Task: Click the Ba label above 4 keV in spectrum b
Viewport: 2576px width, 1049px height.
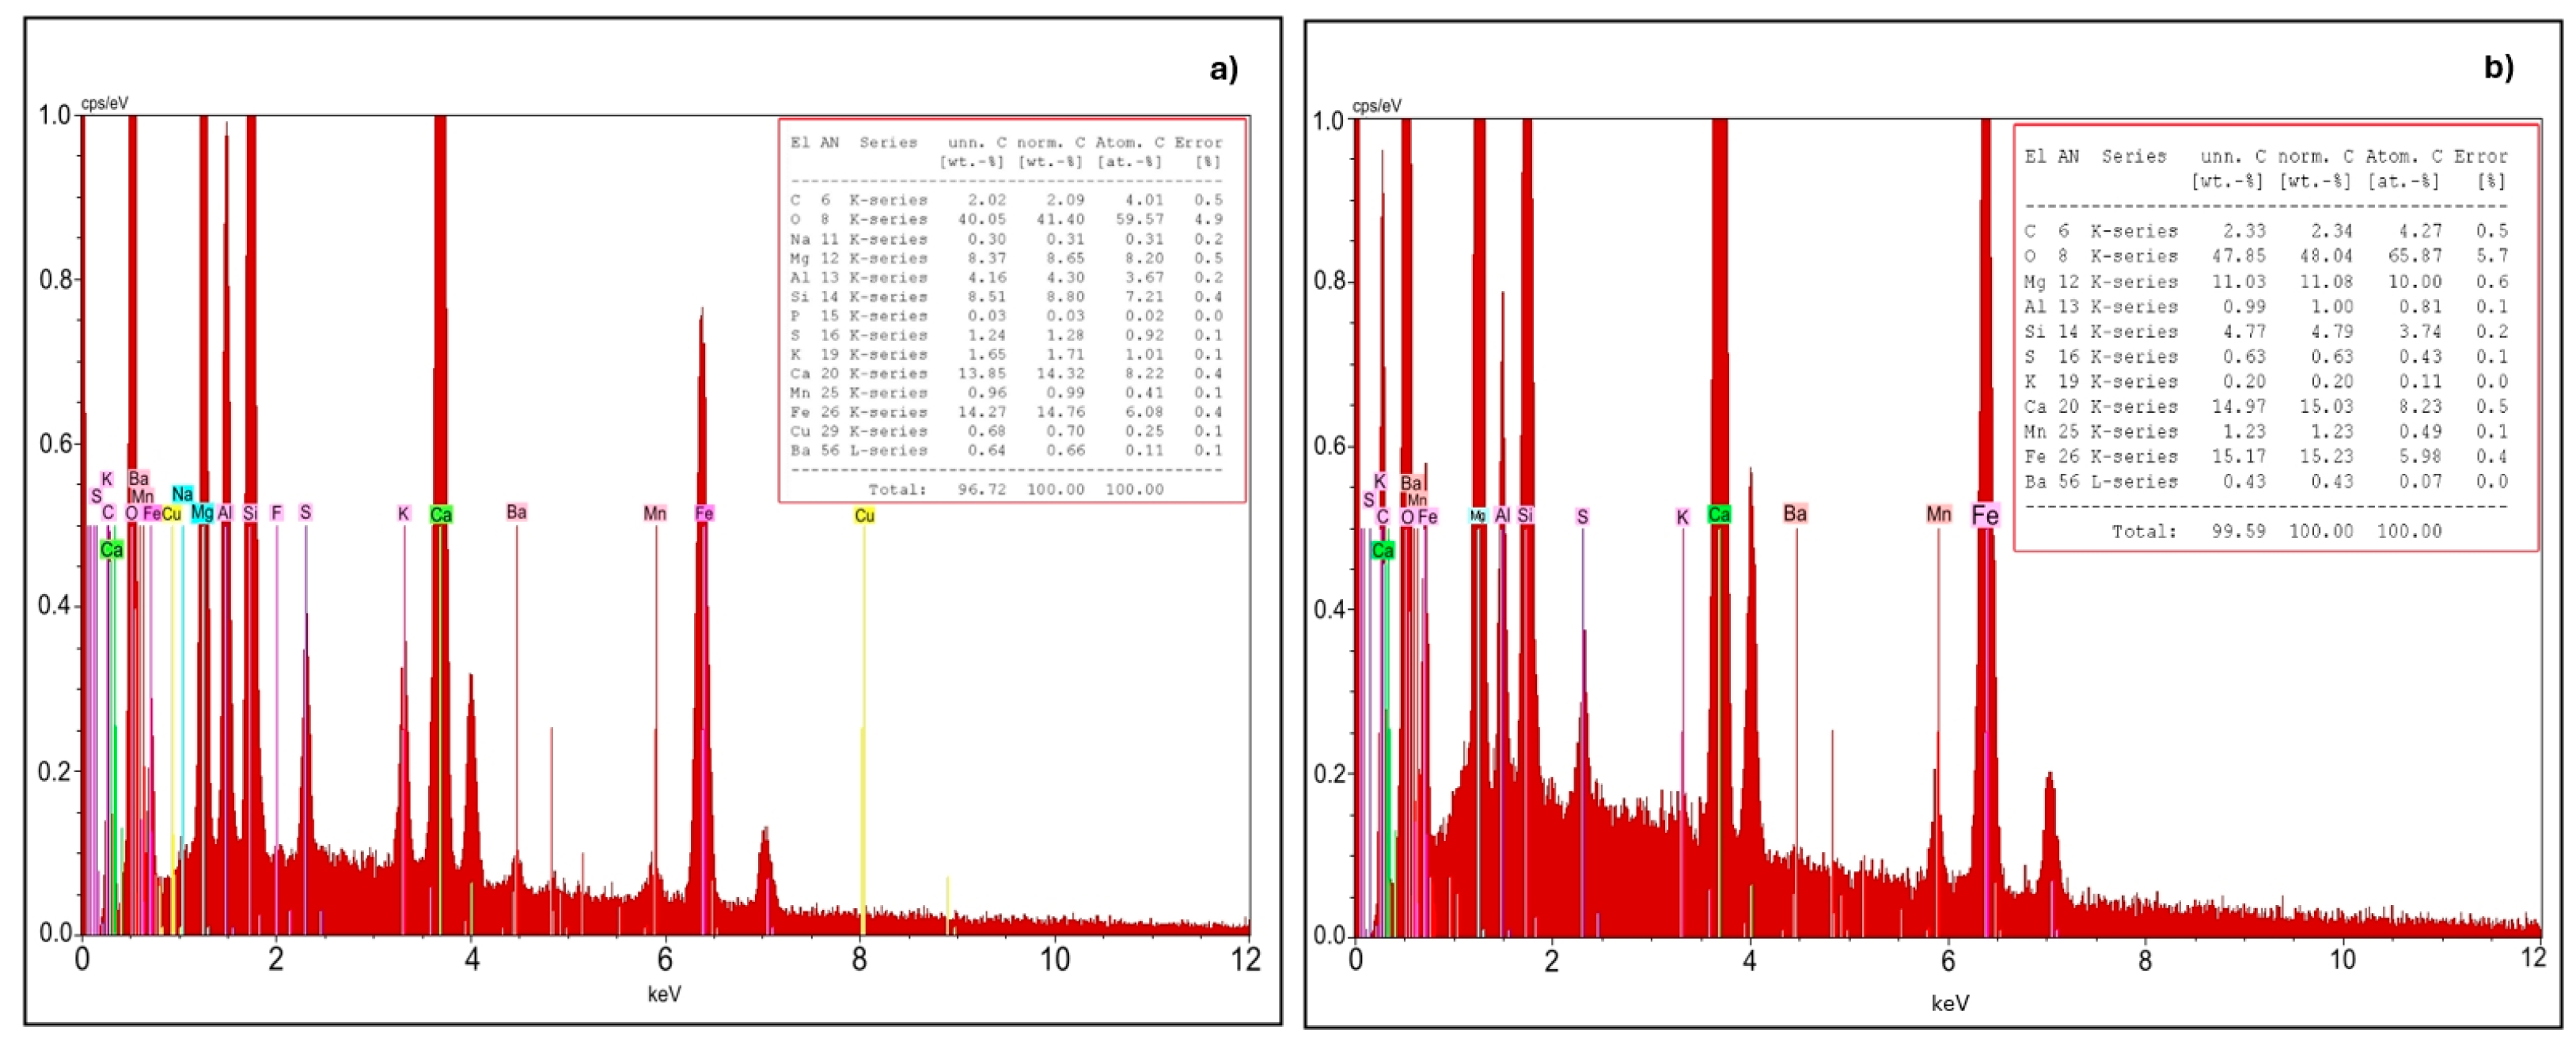Action: [1794, 513]
